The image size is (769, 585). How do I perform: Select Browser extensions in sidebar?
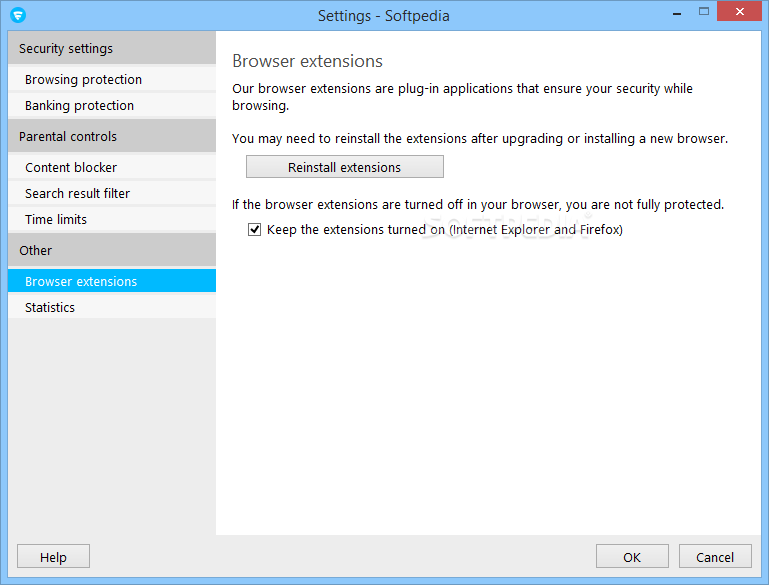coord(112,280)
